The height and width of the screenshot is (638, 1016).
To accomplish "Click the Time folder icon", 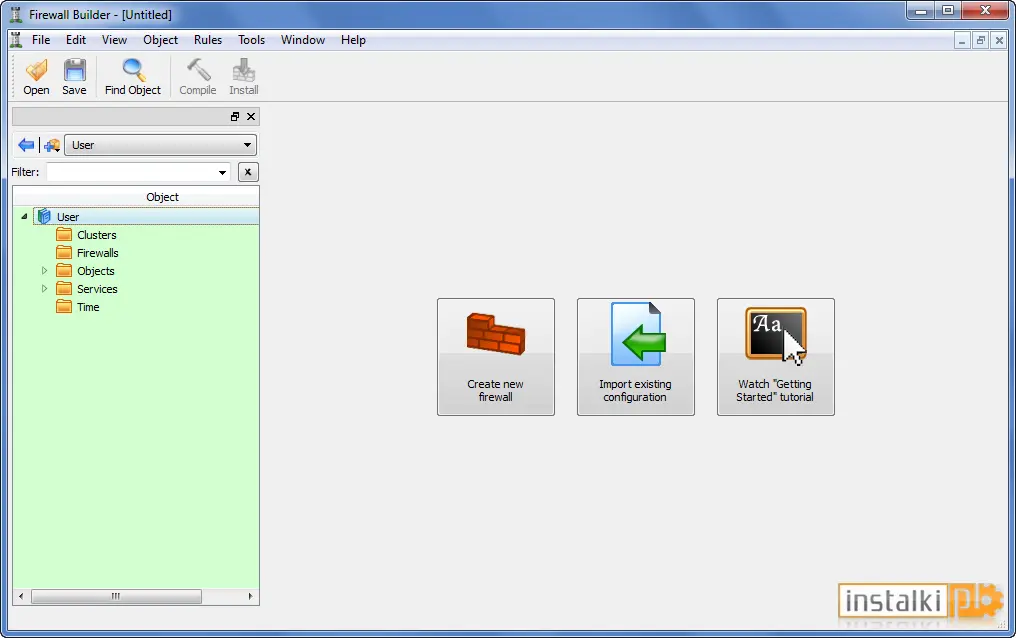I will pos(64,307).
